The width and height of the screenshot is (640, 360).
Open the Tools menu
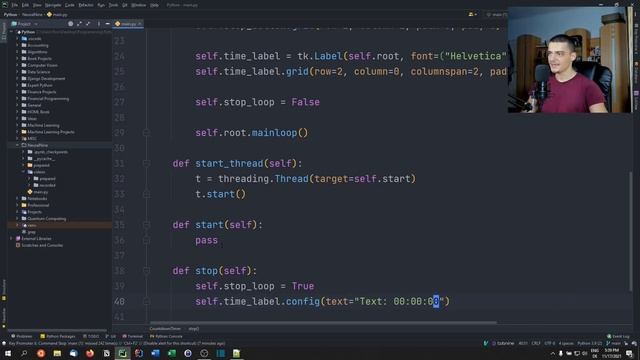coord(113,5)
